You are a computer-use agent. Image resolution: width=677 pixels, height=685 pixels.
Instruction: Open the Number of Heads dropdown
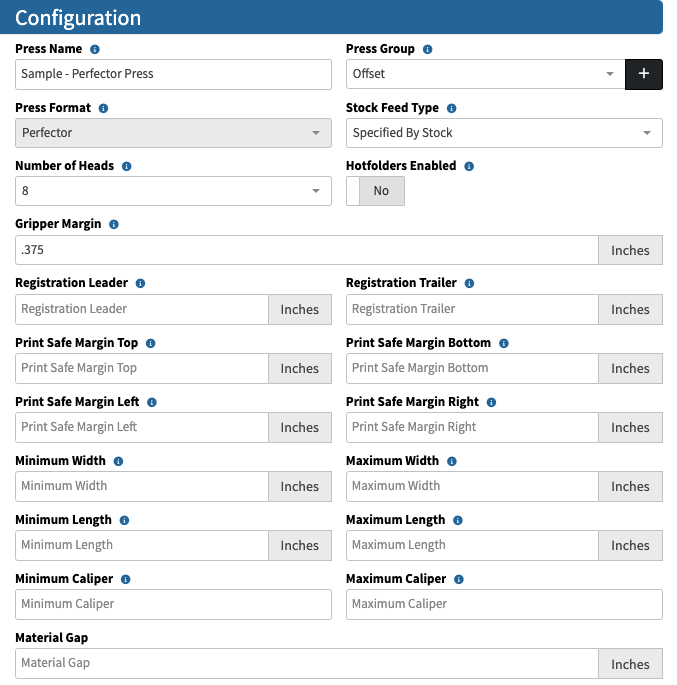[x=173, y=191]
